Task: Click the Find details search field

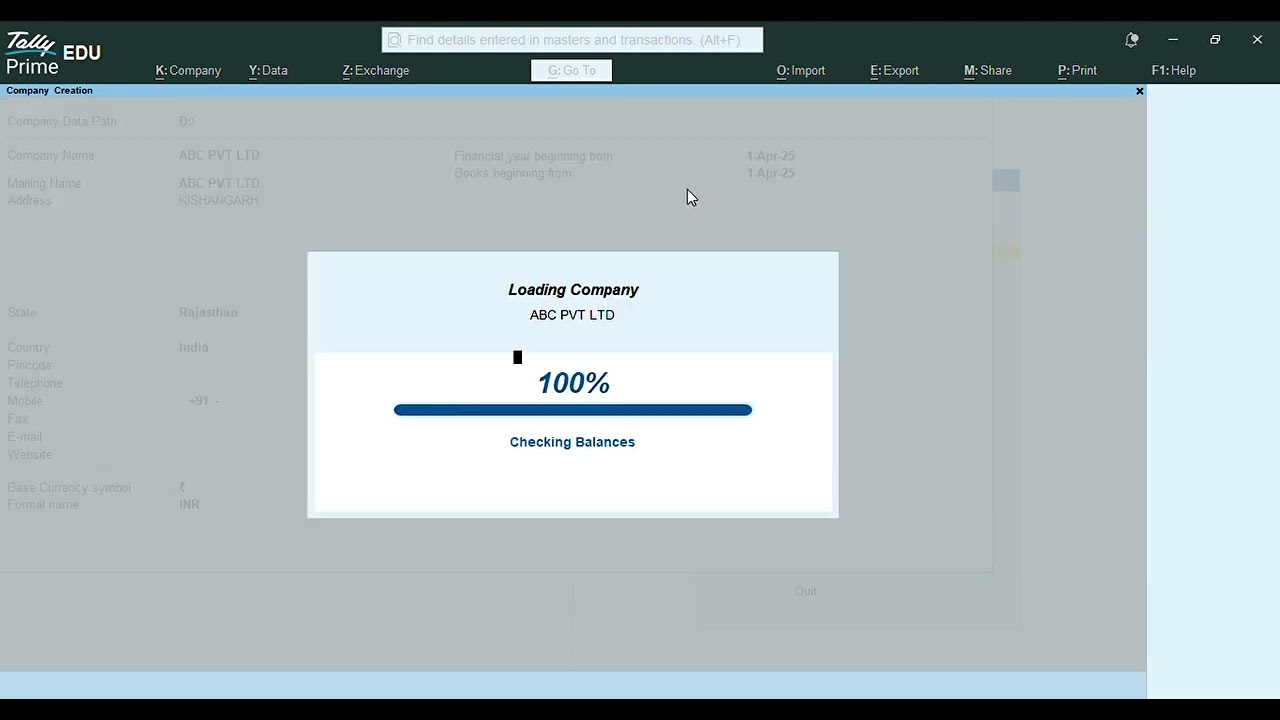Action: click(x=572, y=40)
